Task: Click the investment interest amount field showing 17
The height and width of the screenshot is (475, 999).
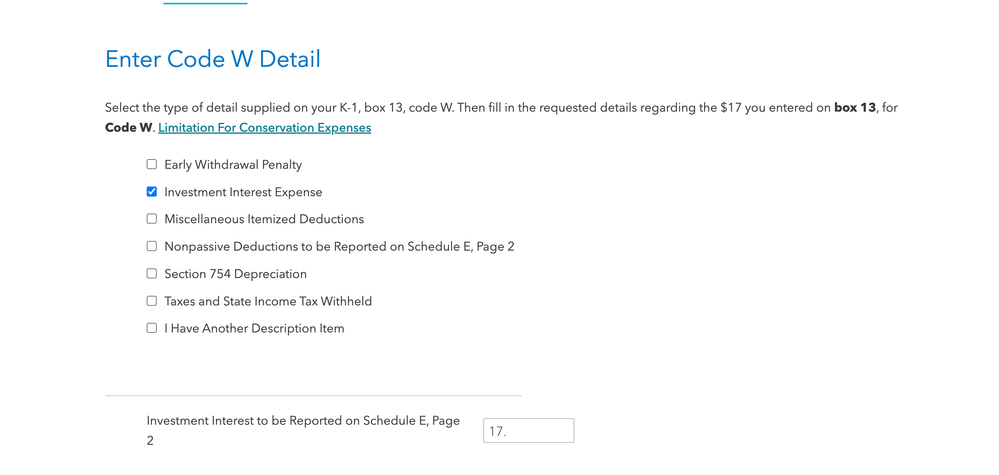Action: pyautogui.click(x=528, y=430)
